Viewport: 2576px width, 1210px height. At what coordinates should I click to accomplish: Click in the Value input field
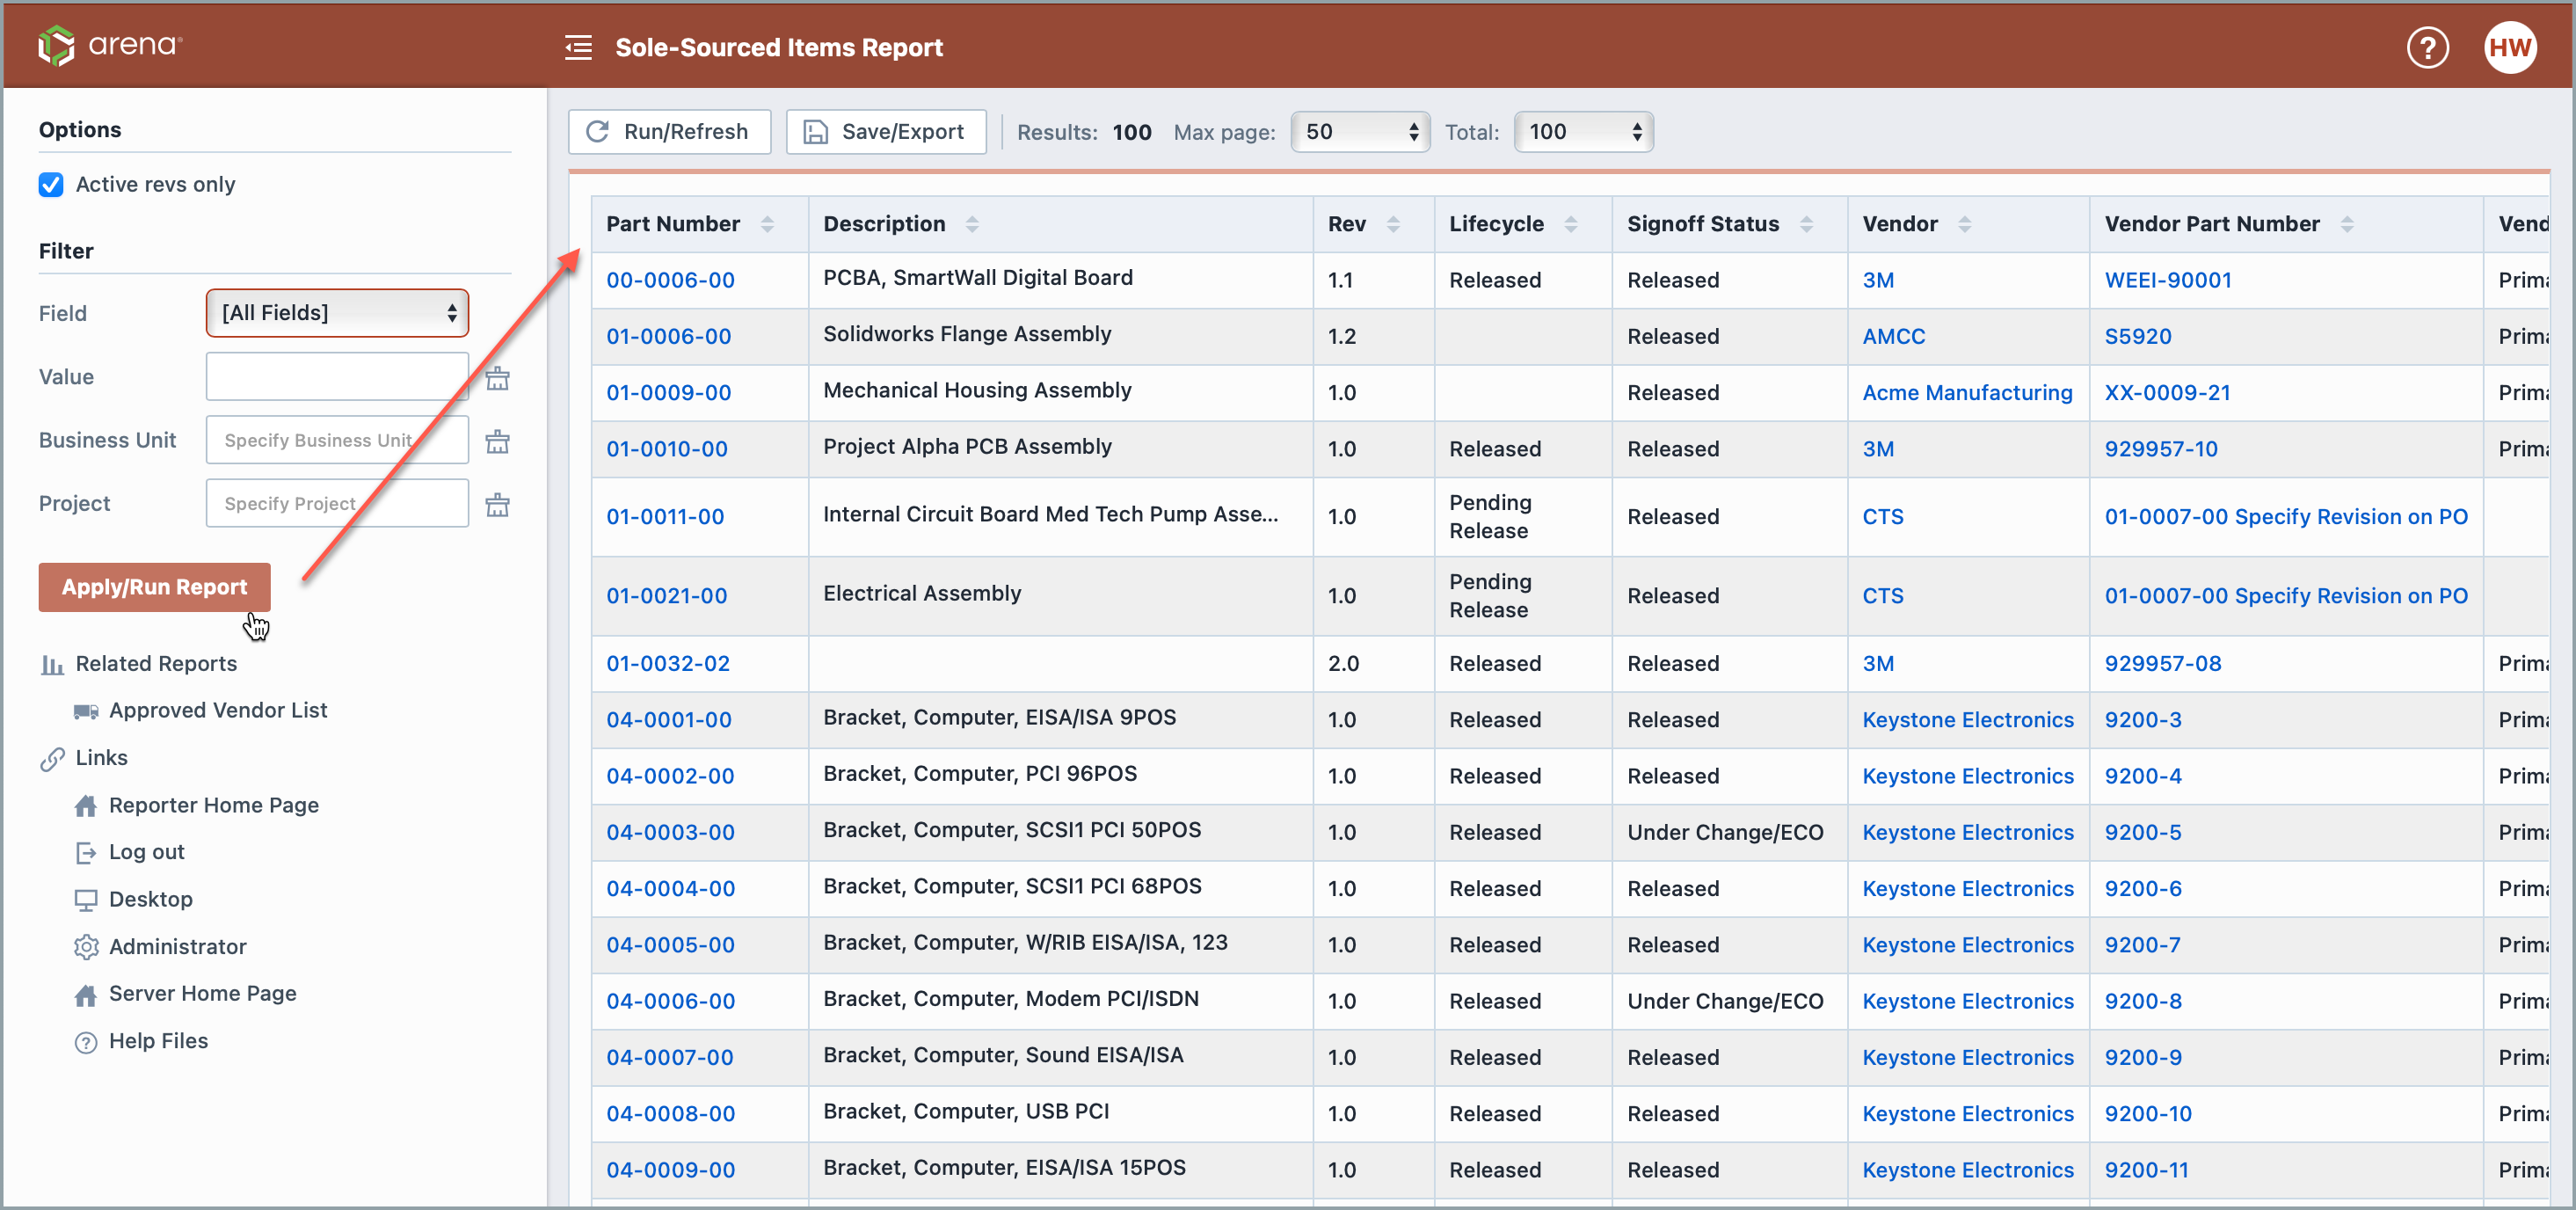click(x=337, y=377)
